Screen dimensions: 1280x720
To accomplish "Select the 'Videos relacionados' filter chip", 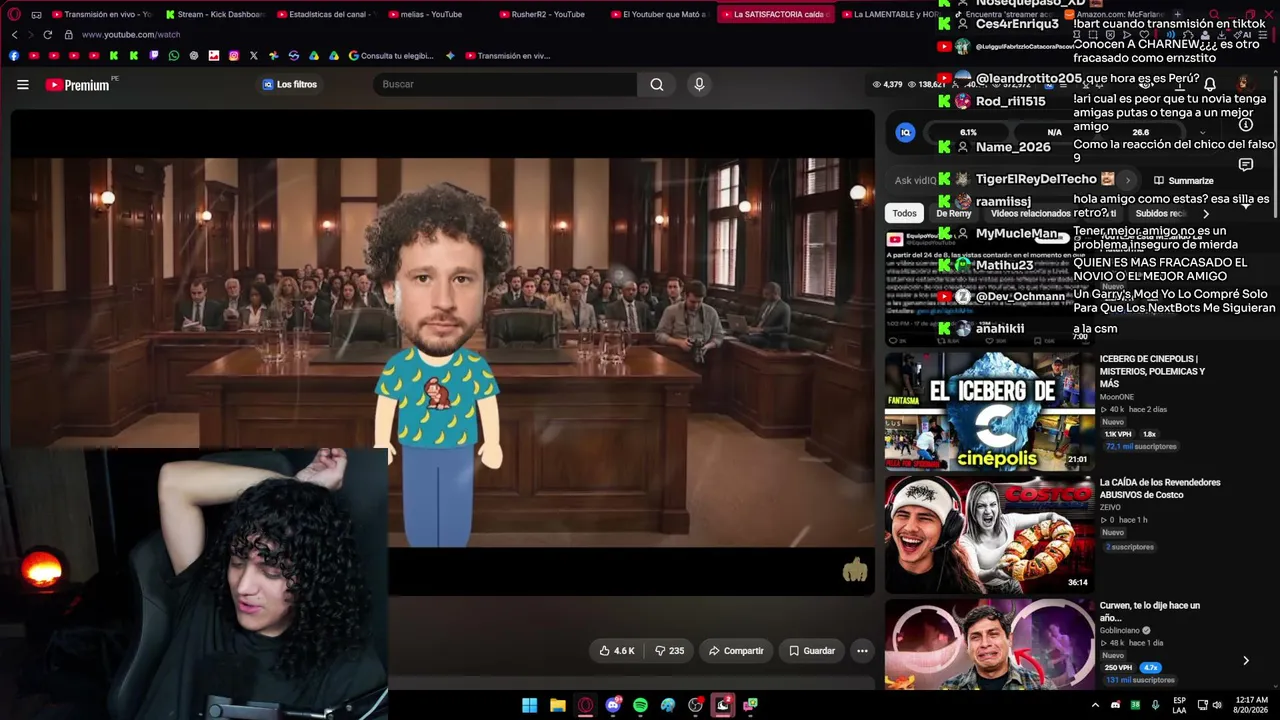I will point(1030,213).
